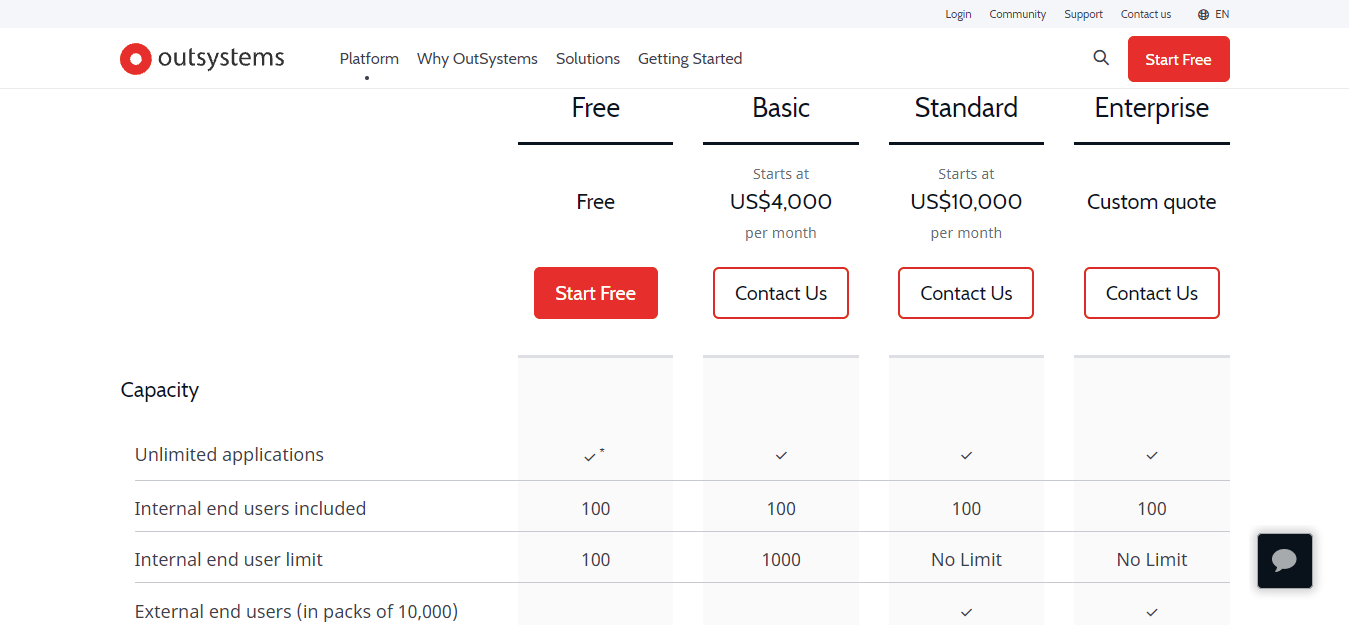Click the US$4,000 price text
This screenshot has width=1349, height=625.
click(781, 202)
